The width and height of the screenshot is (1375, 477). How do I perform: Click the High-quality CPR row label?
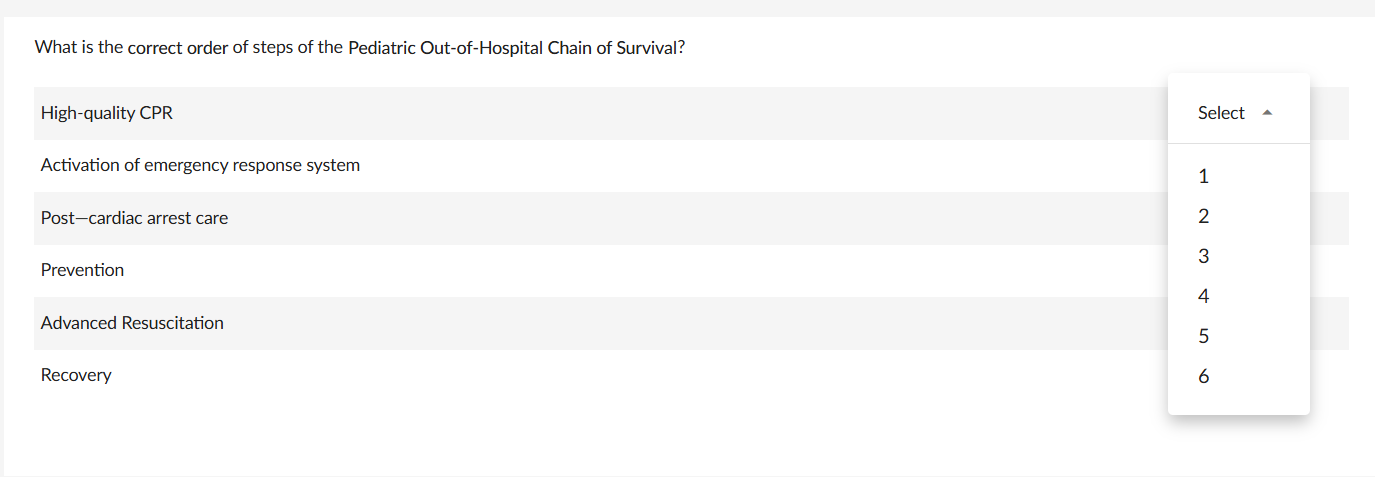tap(107, 113)
